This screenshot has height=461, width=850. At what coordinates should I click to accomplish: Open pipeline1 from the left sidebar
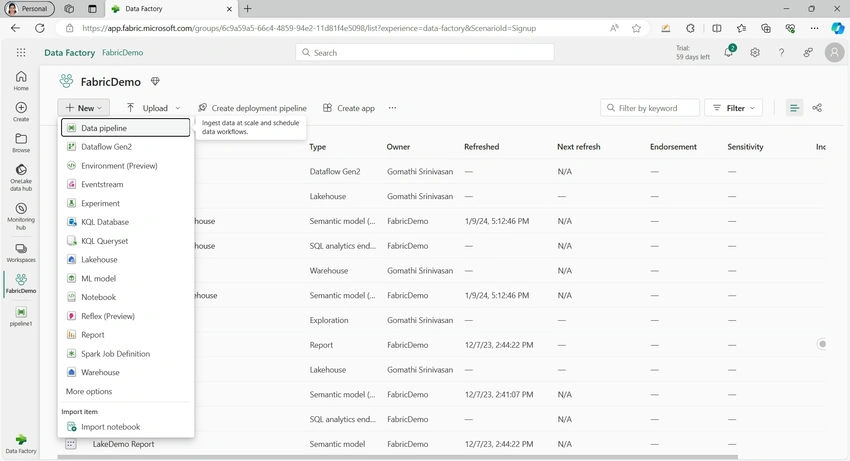pos(21,316)
